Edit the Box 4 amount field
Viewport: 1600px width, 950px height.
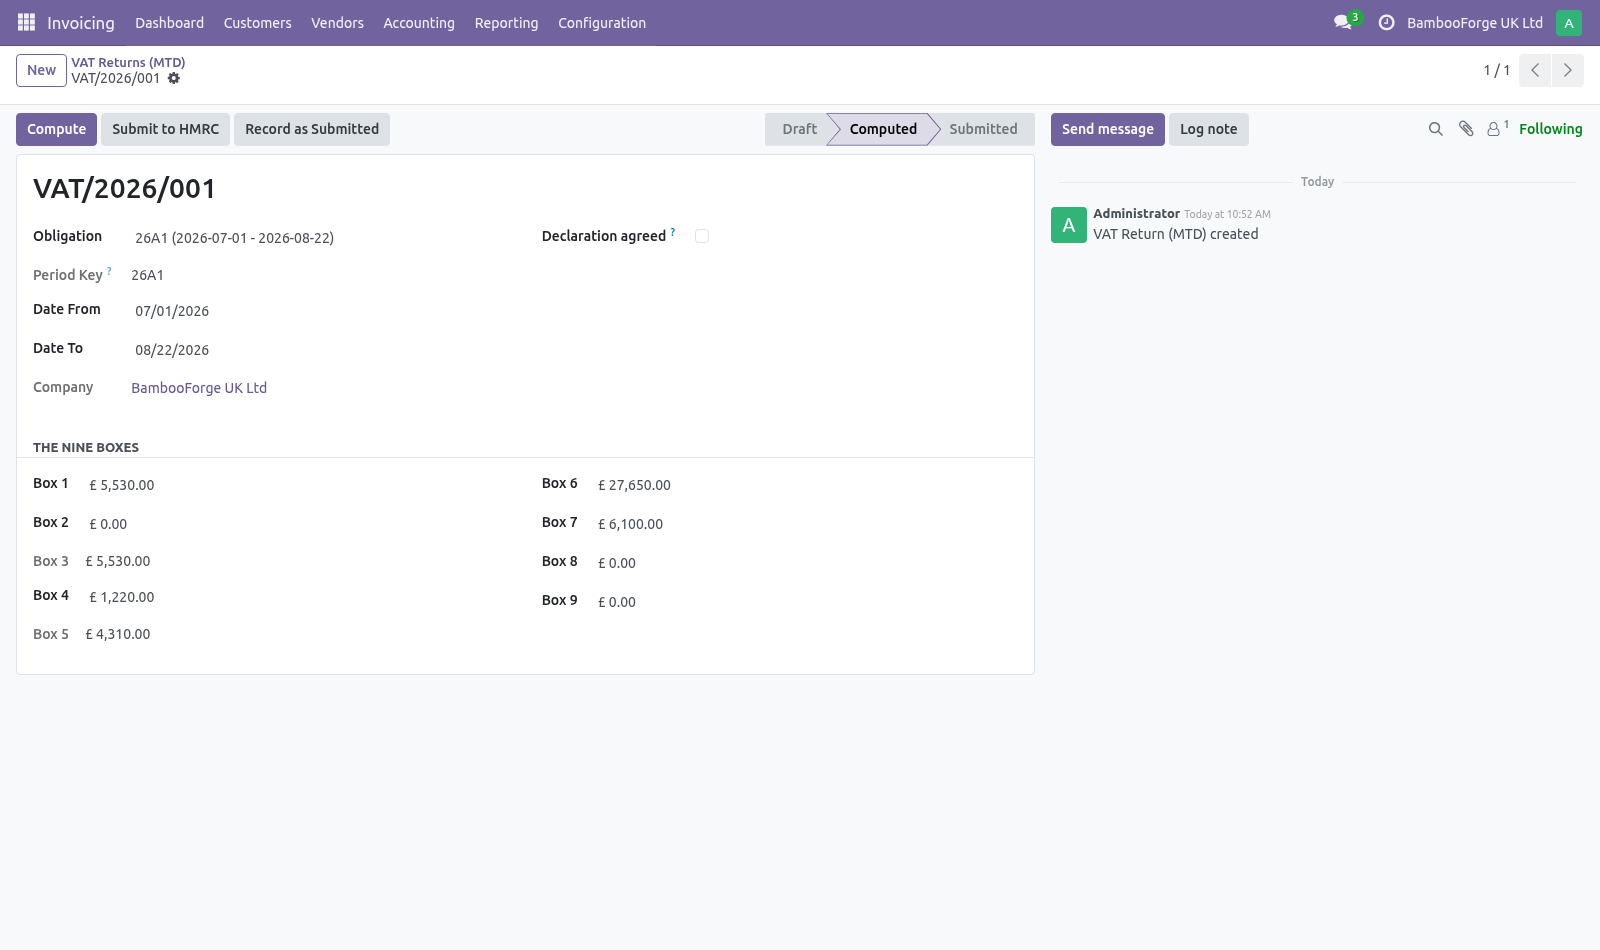pos(298,597)
